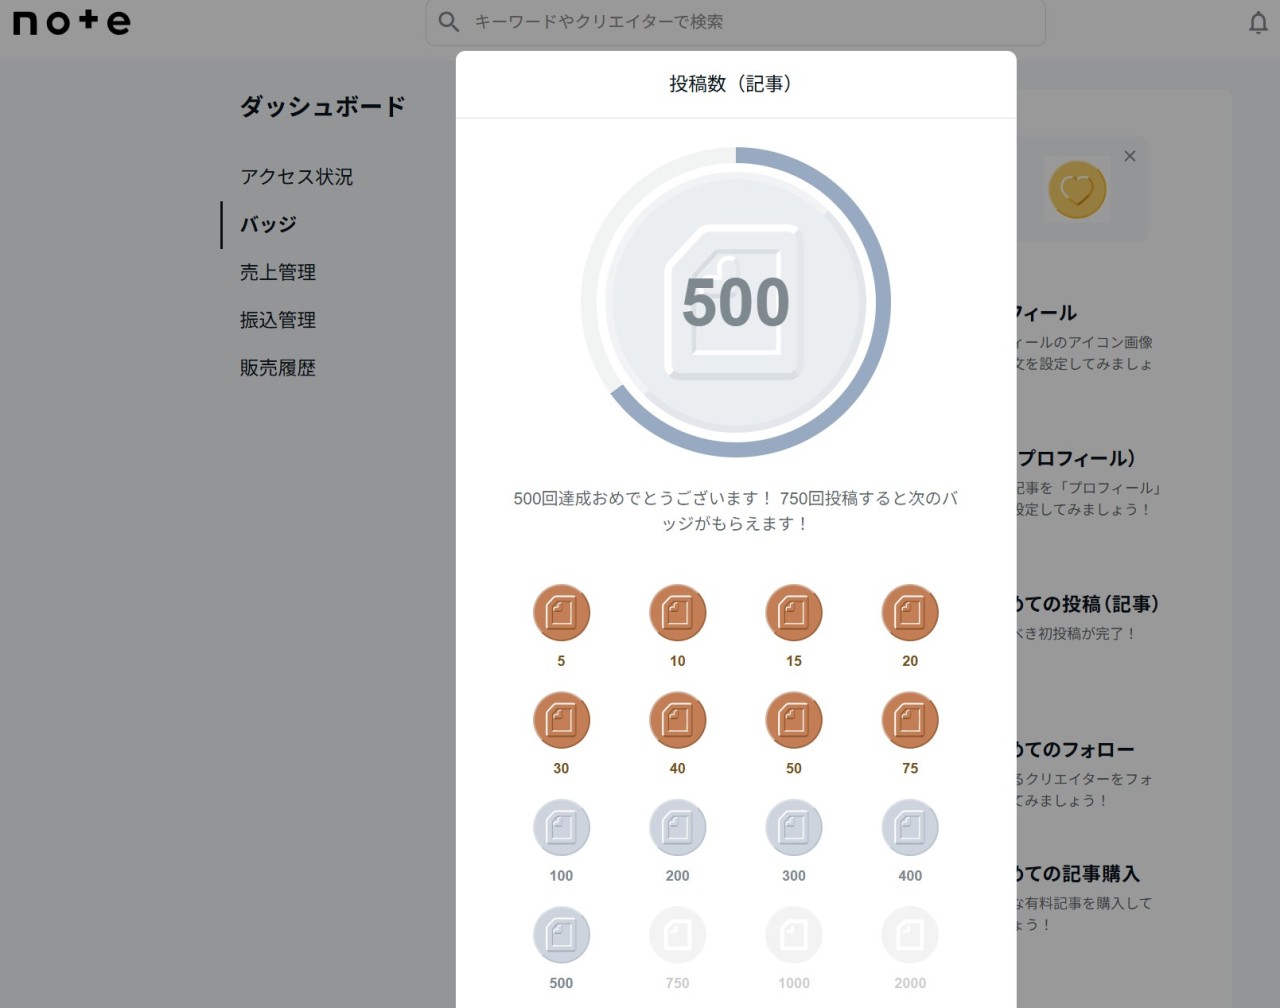Select バッジ in the sidebar
The image size is (1280, 1008).
coord(268,225)
